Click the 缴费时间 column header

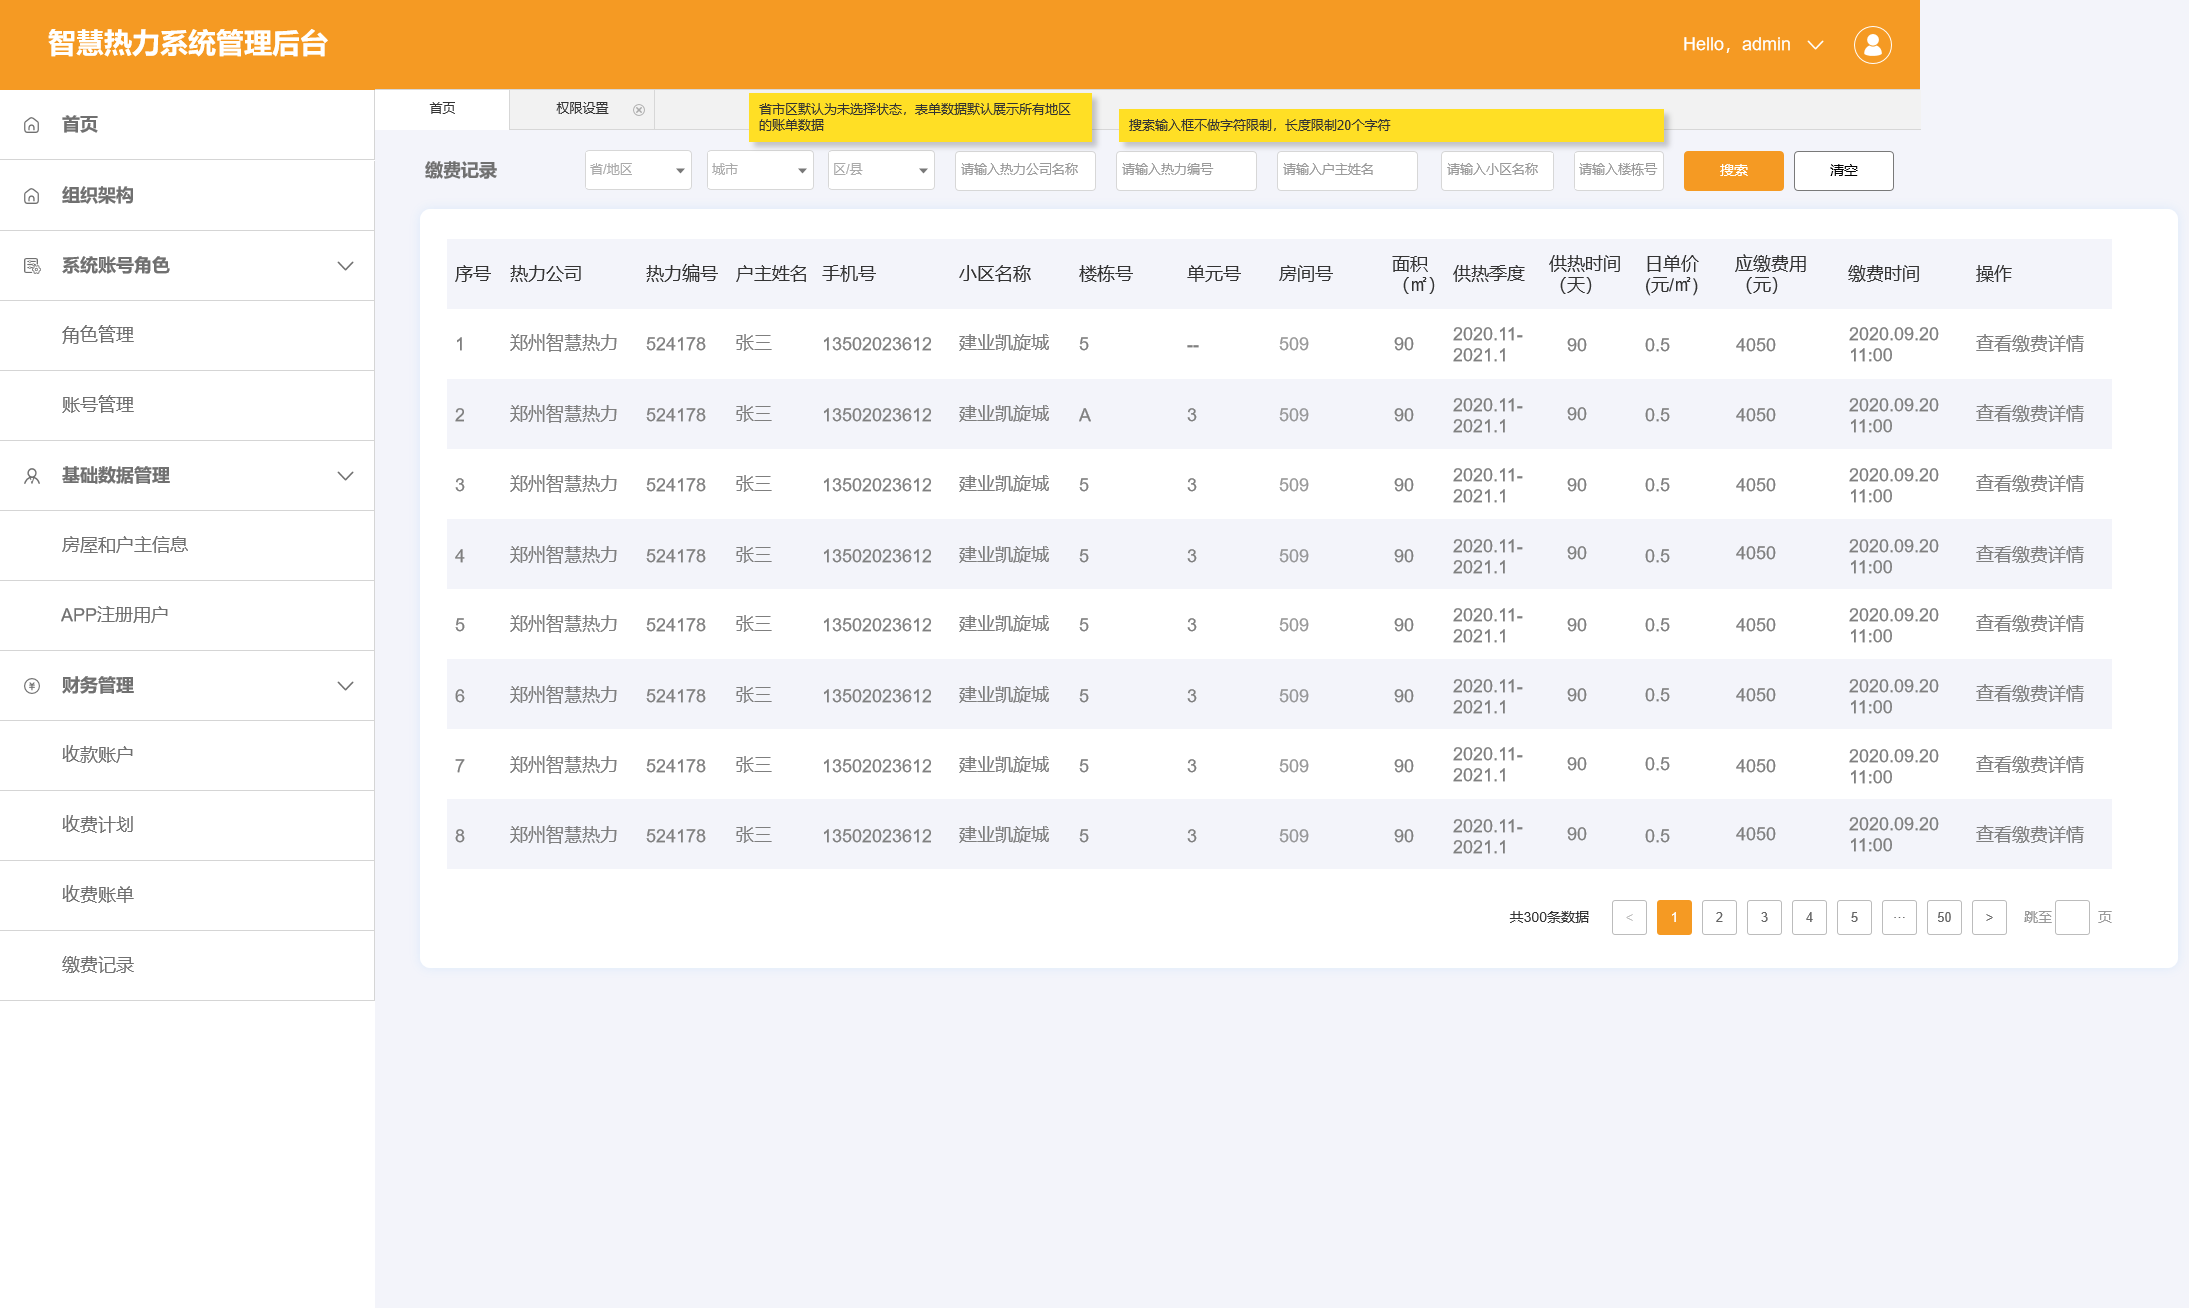[x=1883, y=274]
